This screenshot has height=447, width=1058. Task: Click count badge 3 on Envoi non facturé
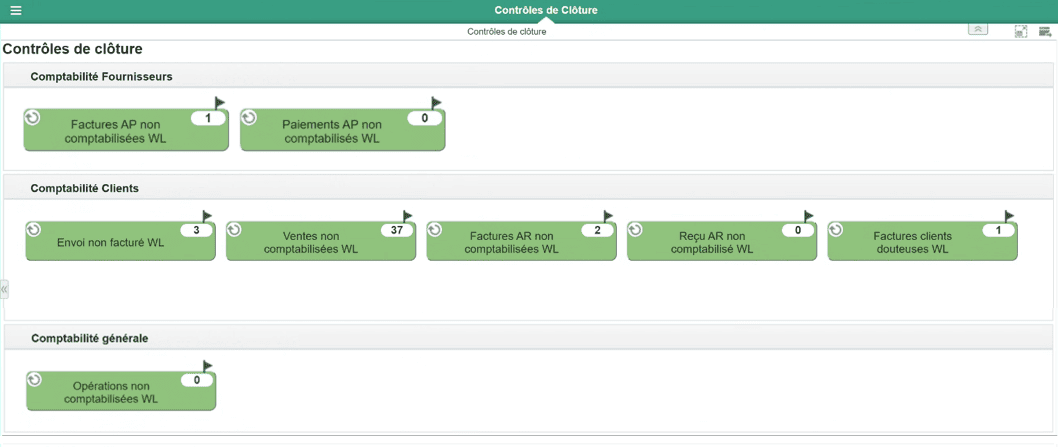[x=196, y=230]
